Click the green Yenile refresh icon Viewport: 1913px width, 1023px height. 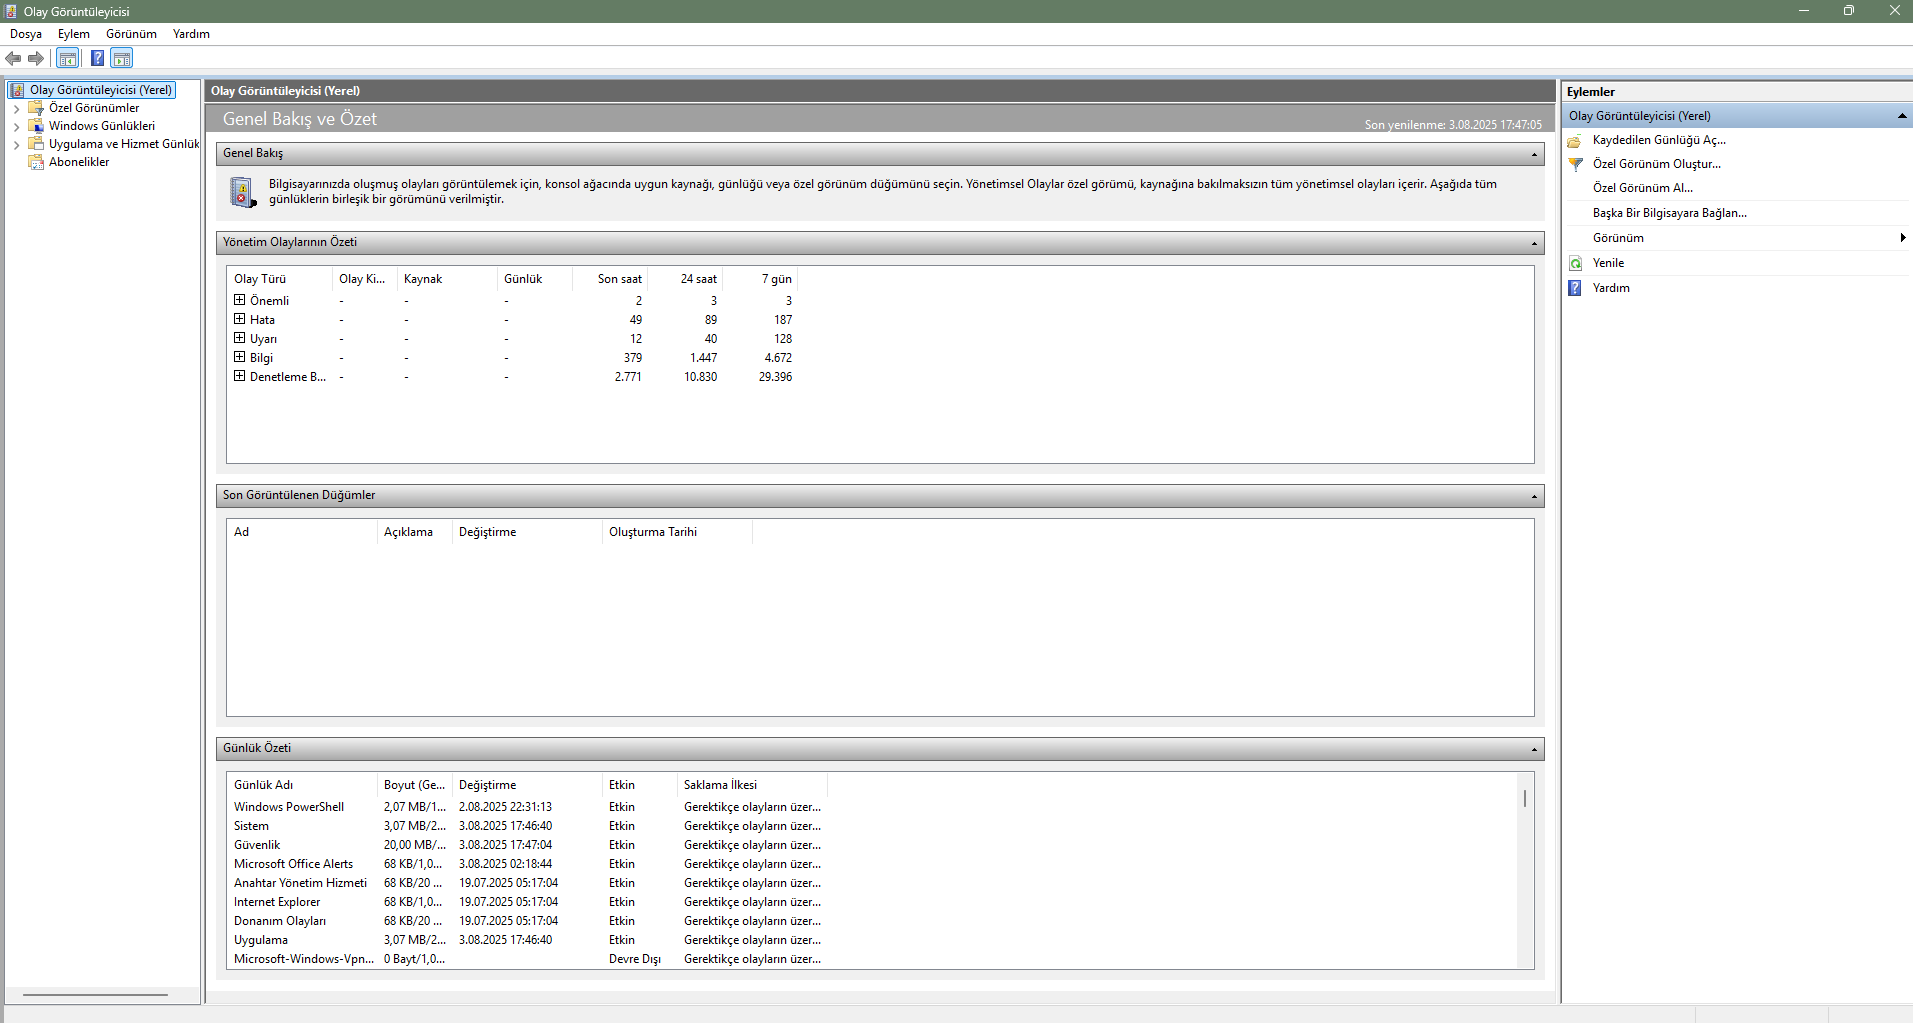pyautogui.click(x=1575, y=263)
